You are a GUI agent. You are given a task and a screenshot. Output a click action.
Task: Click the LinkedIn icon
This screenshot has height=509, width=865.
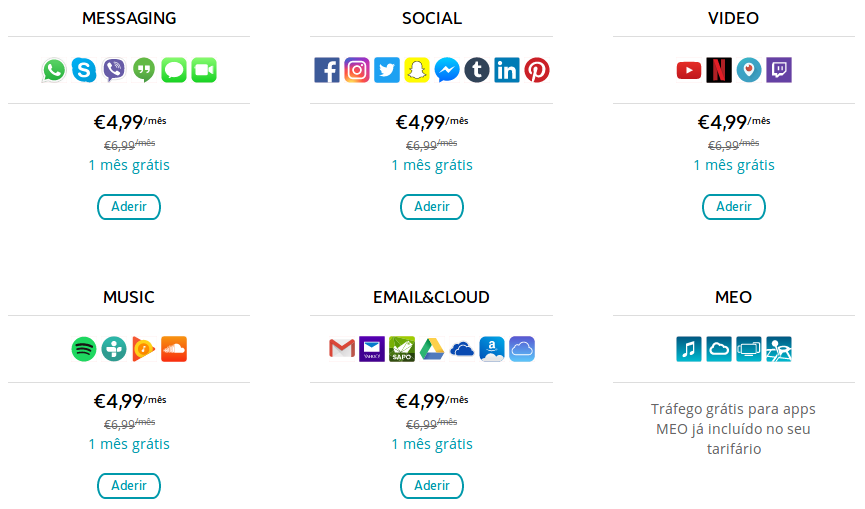pyautogui.click(x=507, y=70)
